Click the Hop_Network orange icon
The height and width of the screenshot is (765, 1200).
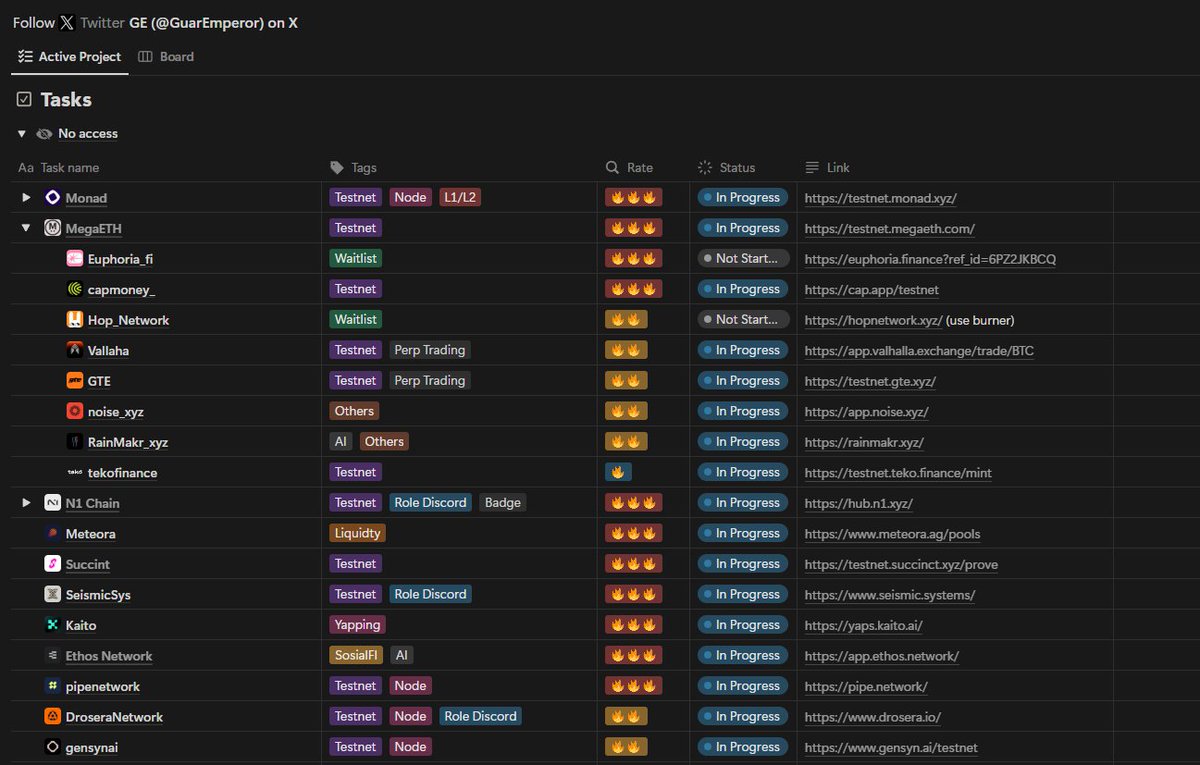click(x=75, y=320)
